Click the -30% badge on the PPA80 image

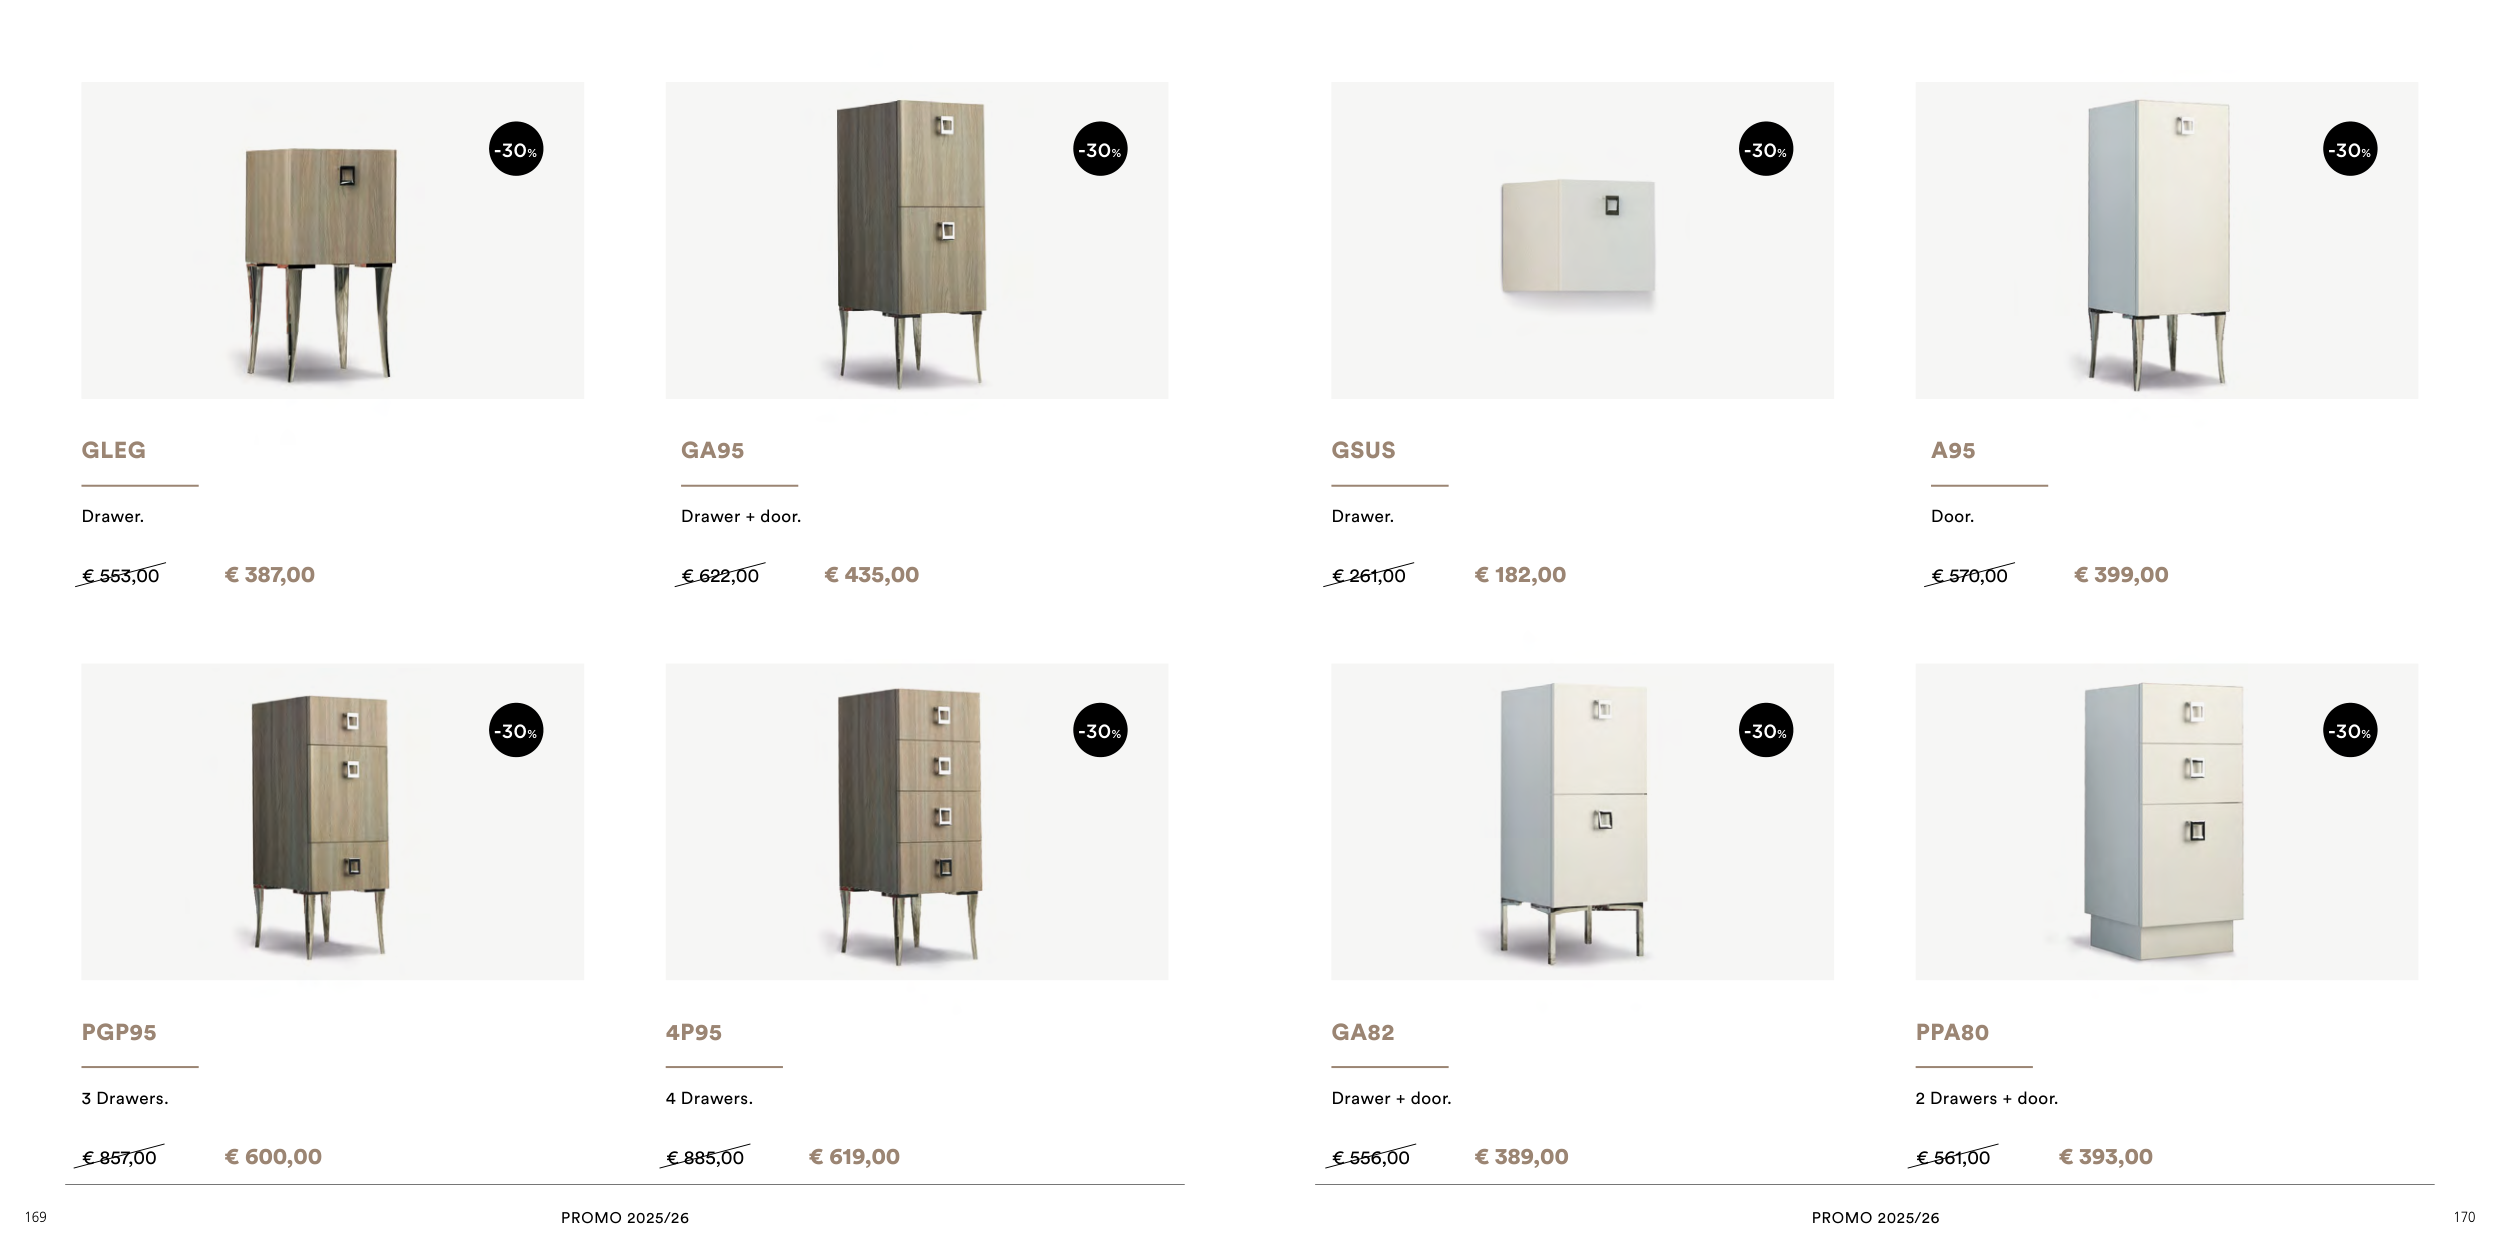2350,731
